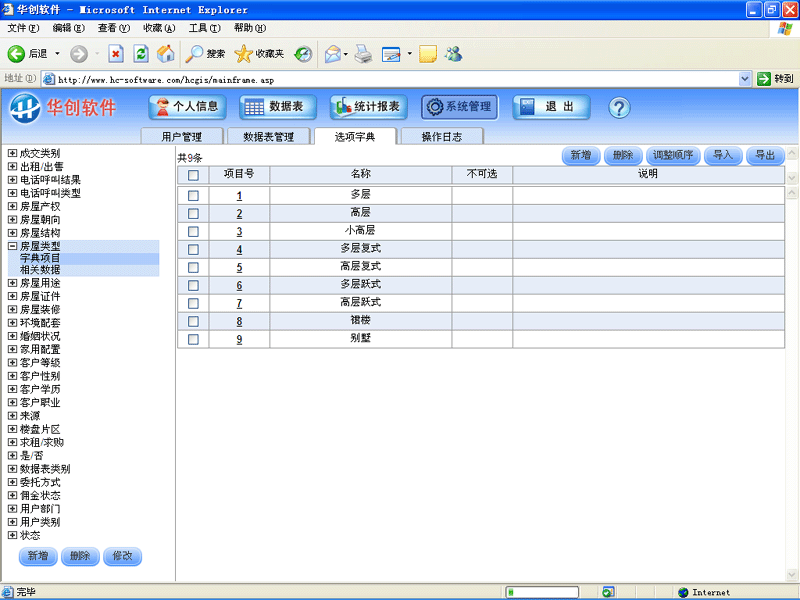Viewport: 800px width, 600px height.
Task: Click the Mail envelope toolbar icon
Action: tap(333, 54)
